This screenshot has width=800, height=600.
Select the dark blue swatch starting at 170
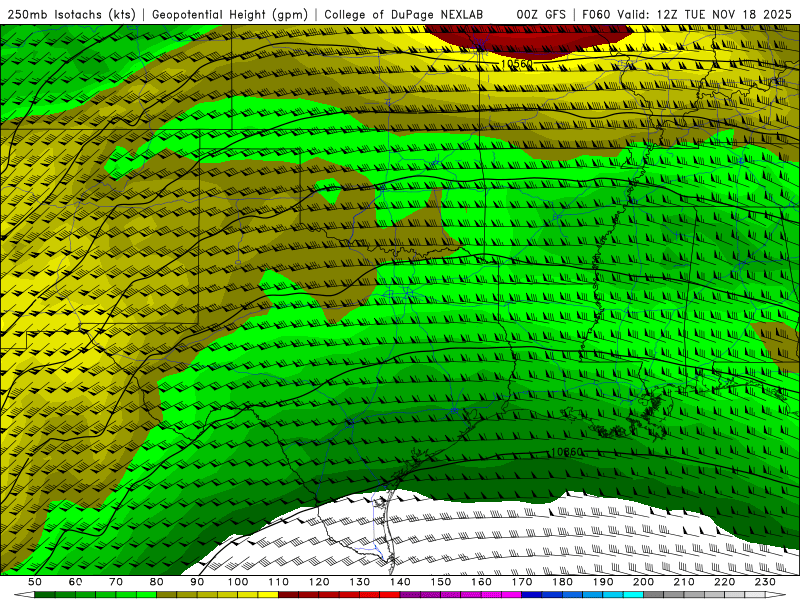pyautogui.click(x=532, y=595)
